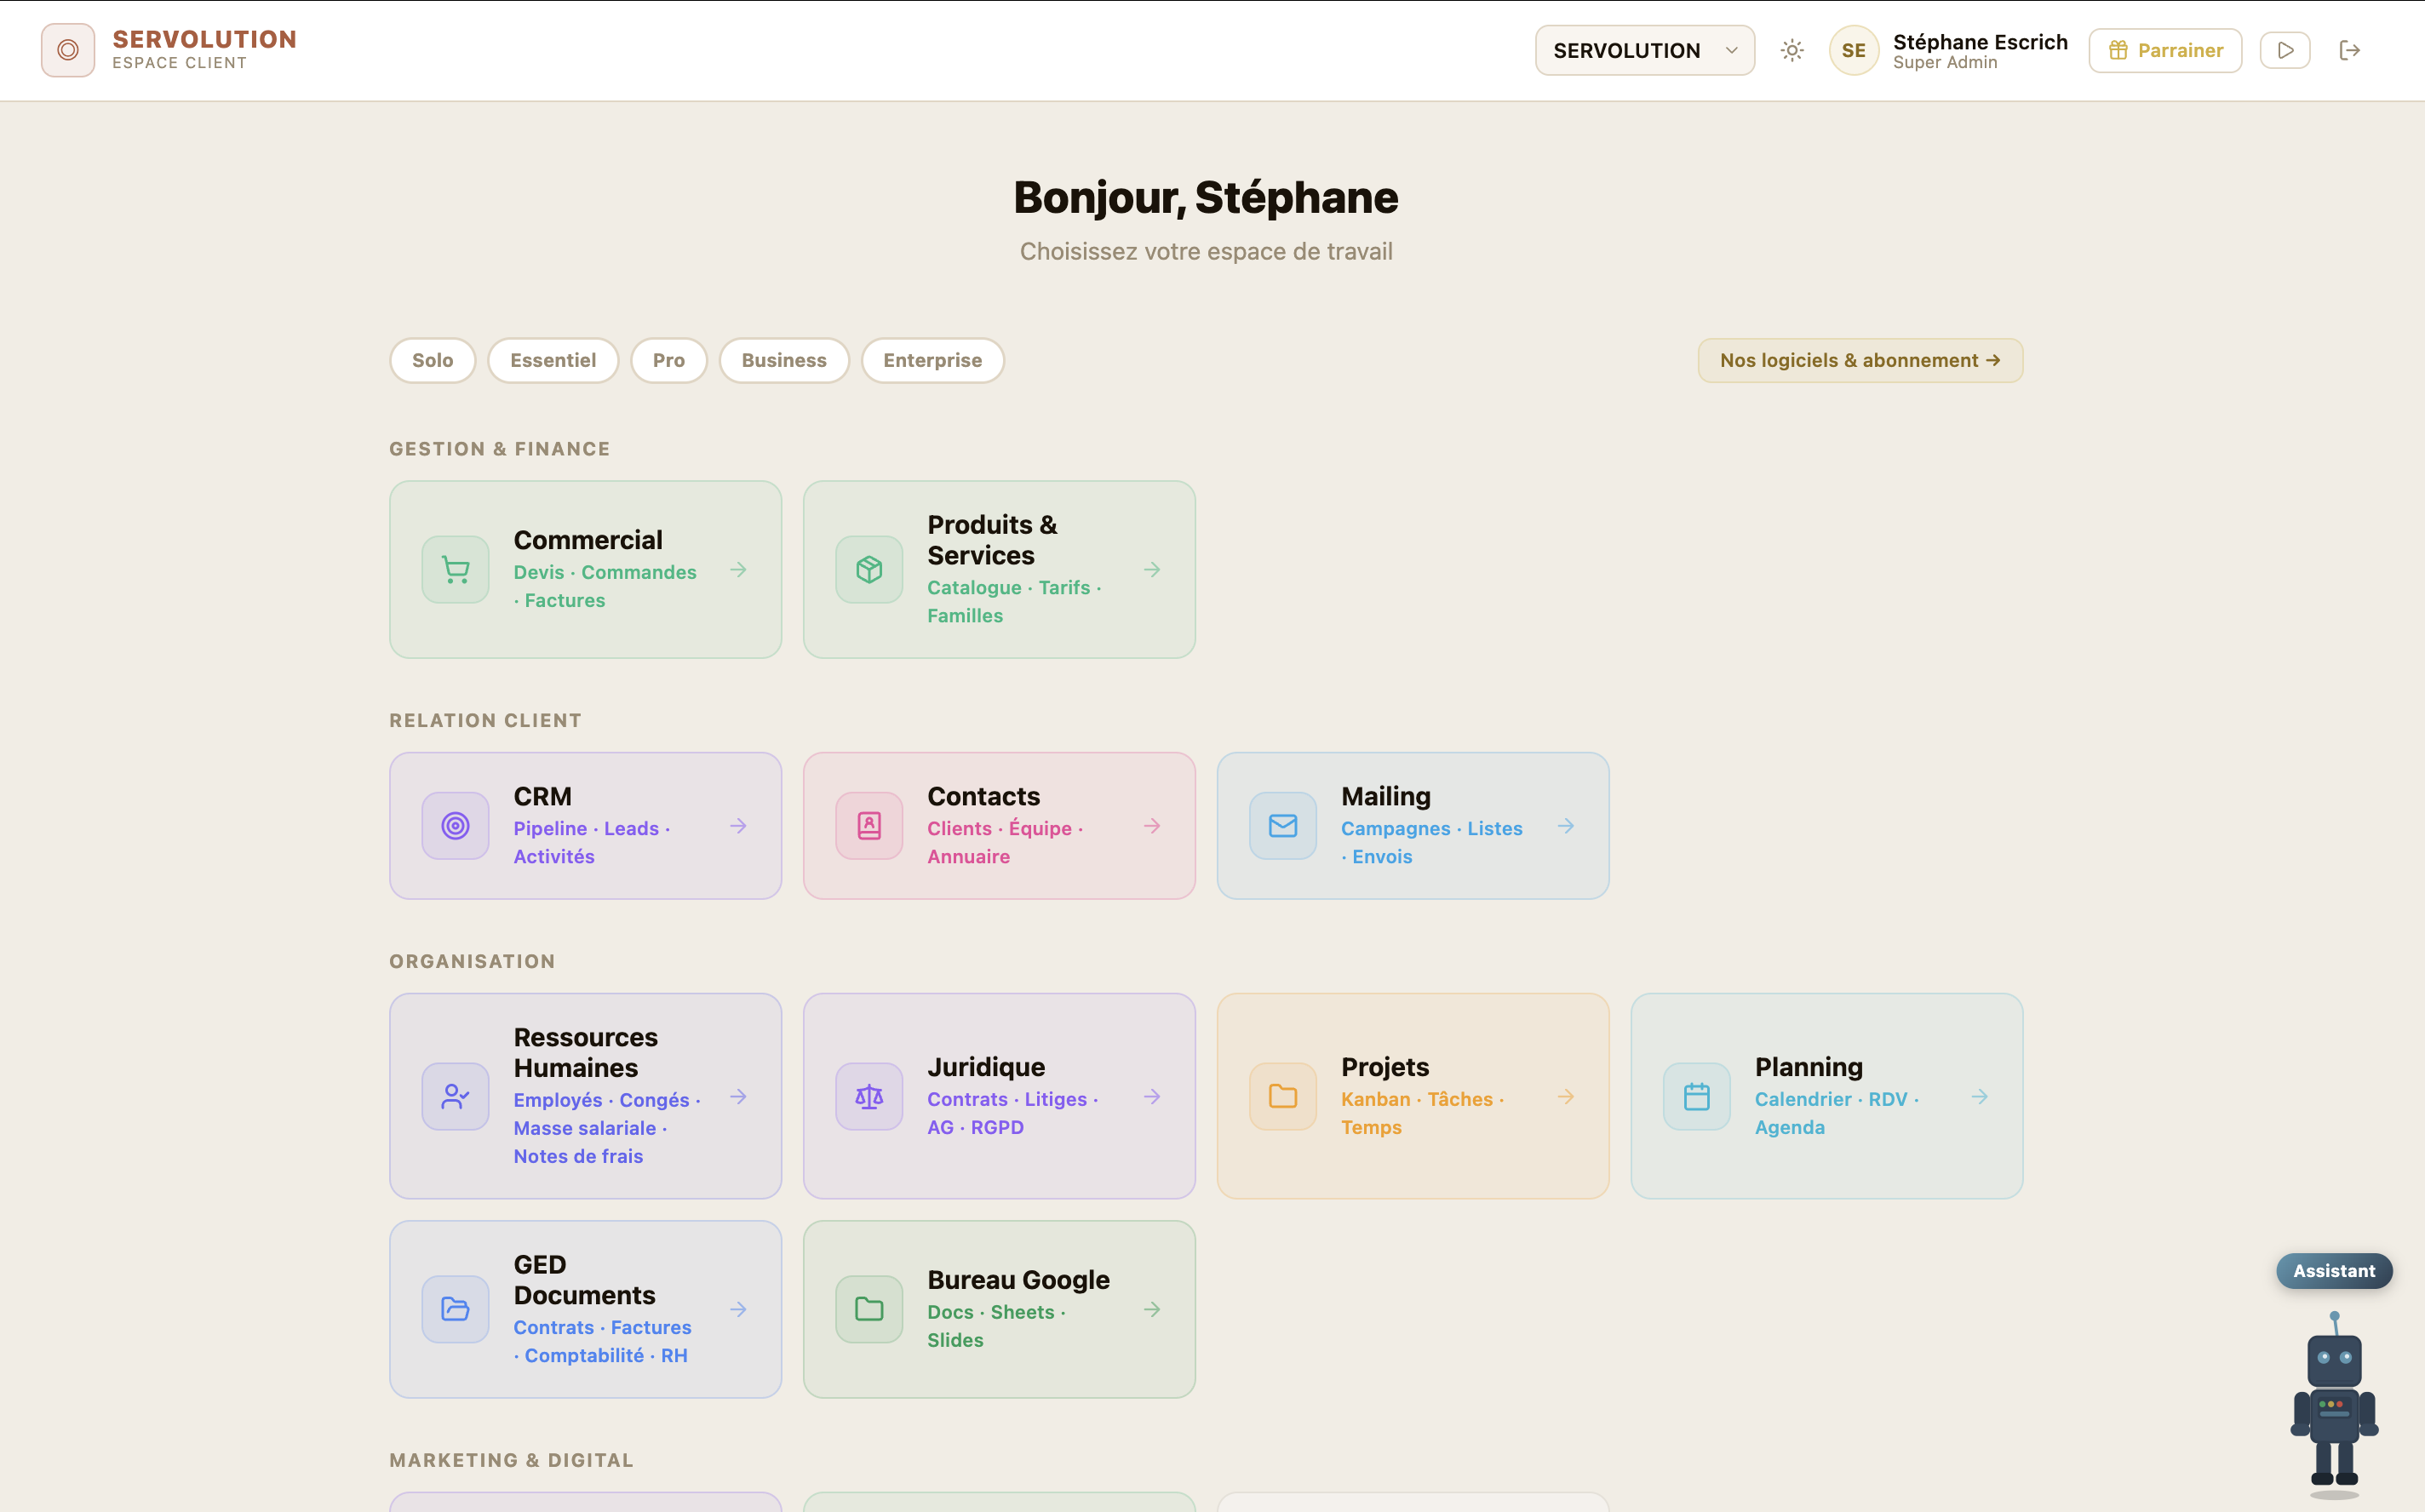Click the Parrainer button

[x=2164, y=50]
